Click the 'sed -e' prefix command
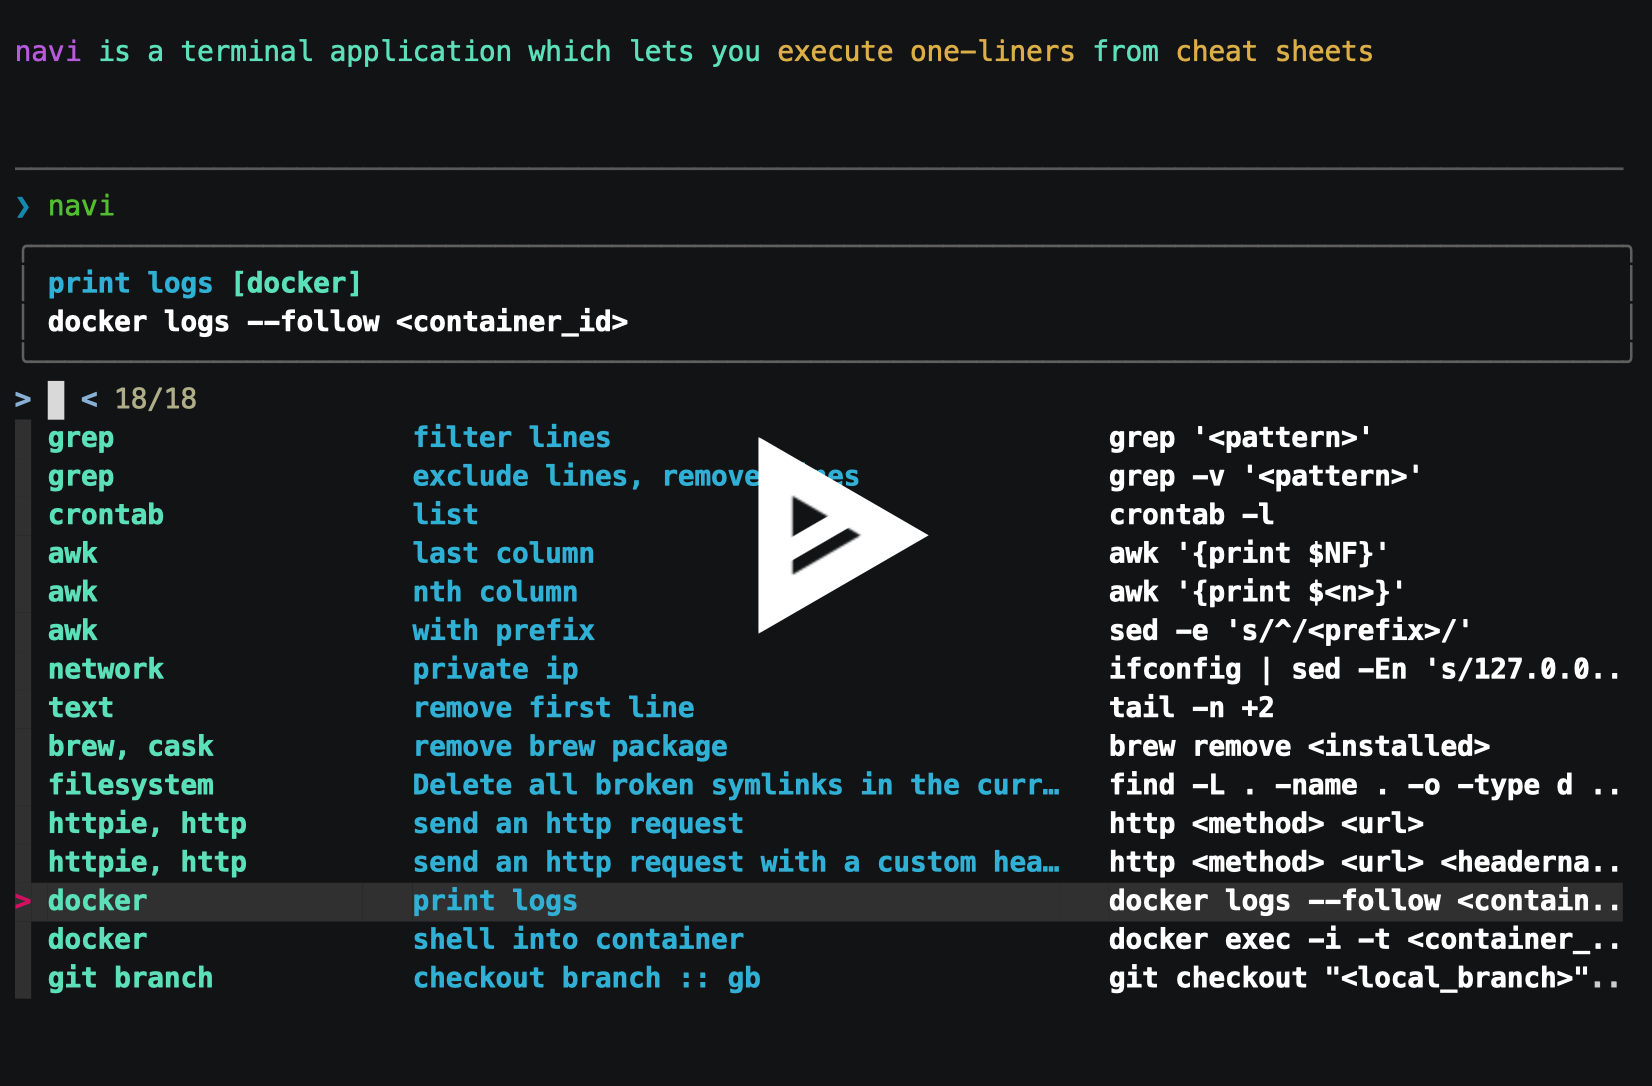This screenshot has height=1086, width=1652. coord(1289,631)
